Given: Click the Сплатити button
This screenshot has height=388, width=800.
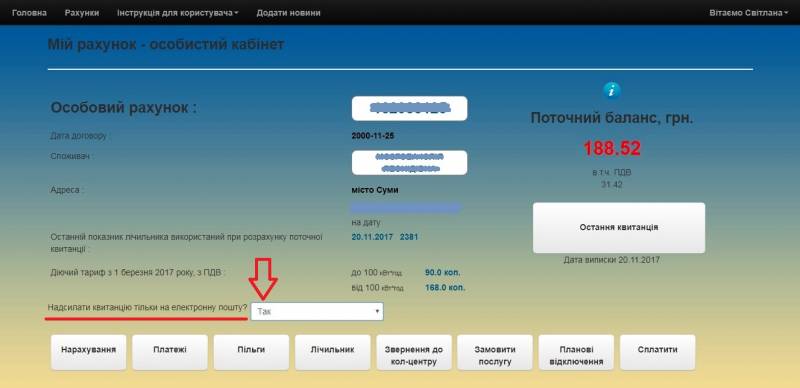Looking at the screenshot, I should [658, 352].
